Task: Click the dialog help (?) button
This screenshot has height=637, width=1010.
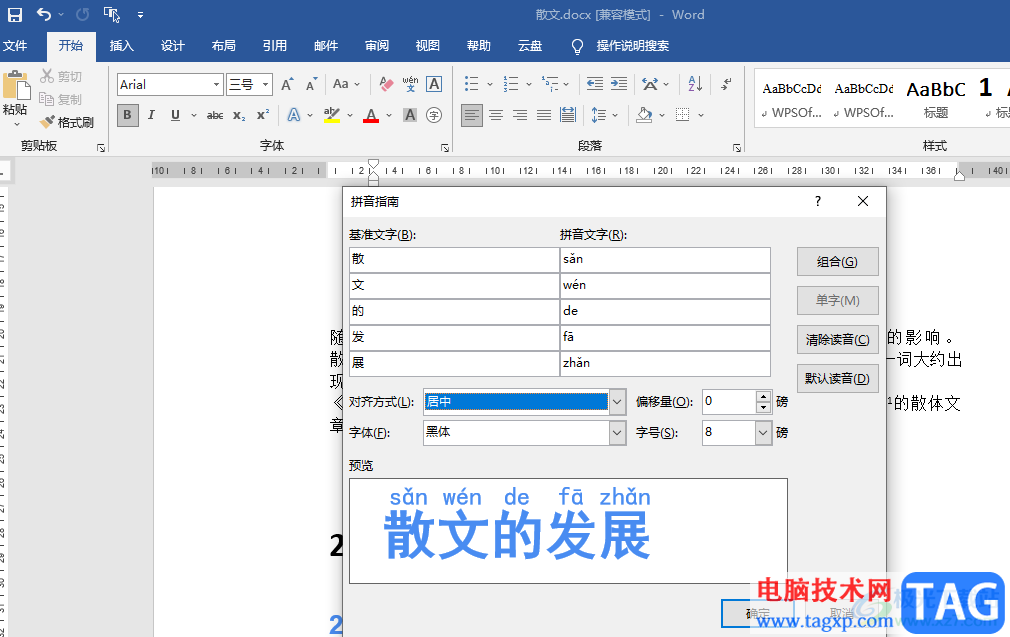Action: click(x=818, y=201)
